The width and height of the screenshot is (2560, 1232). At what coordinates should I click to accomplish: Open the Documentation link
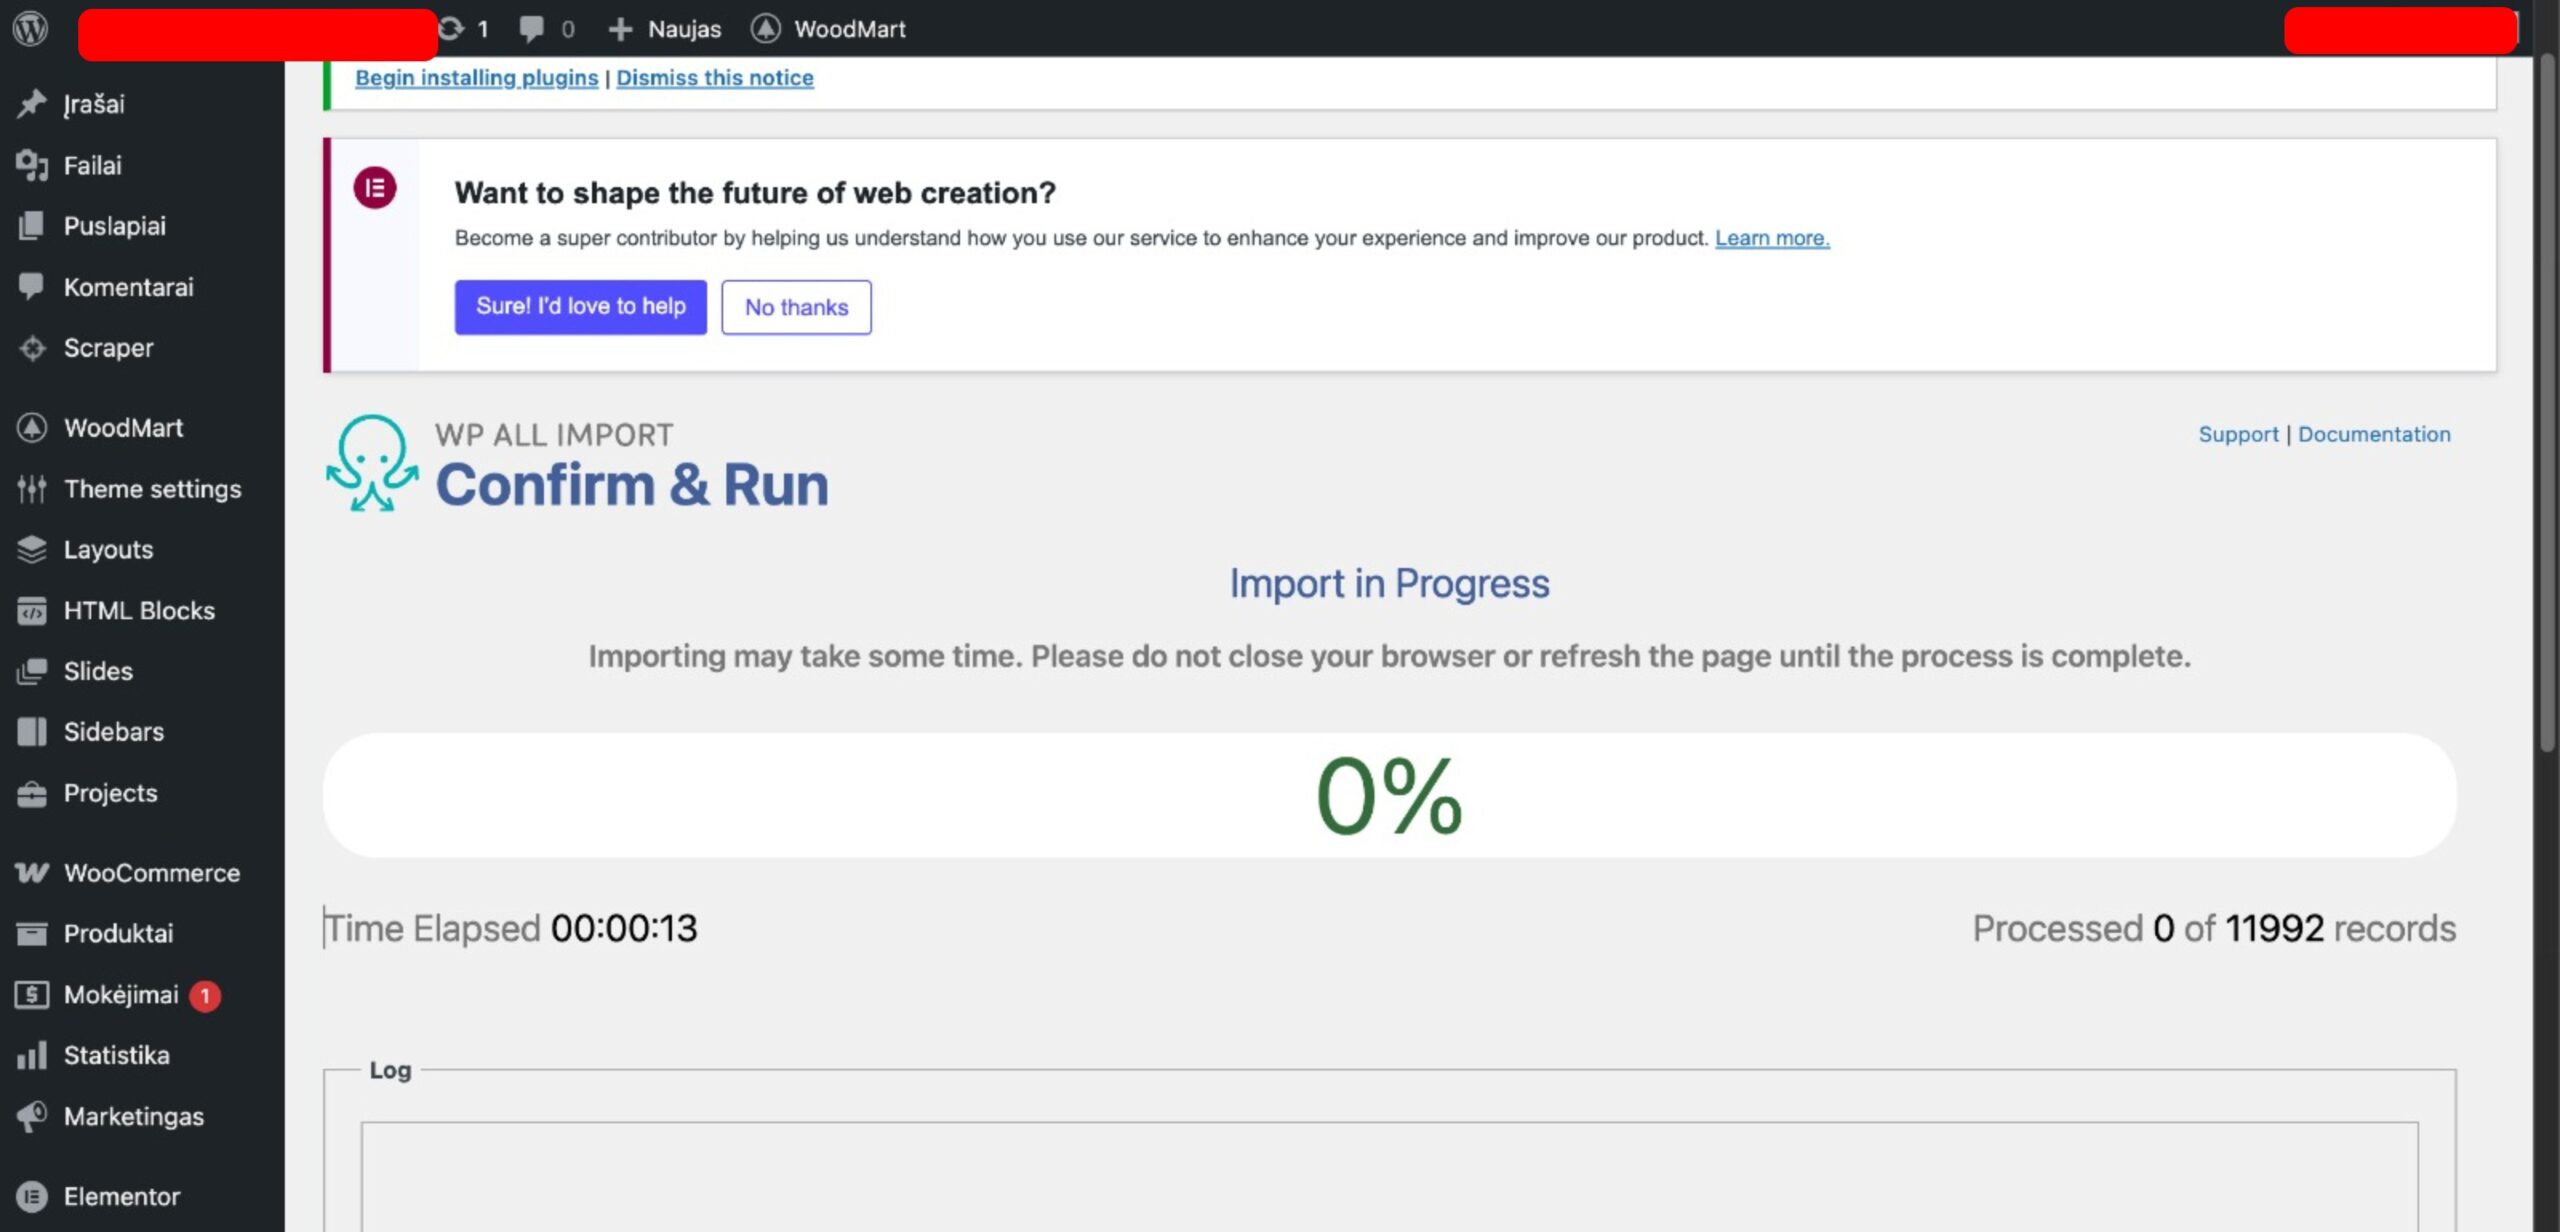click(2373, 434)
